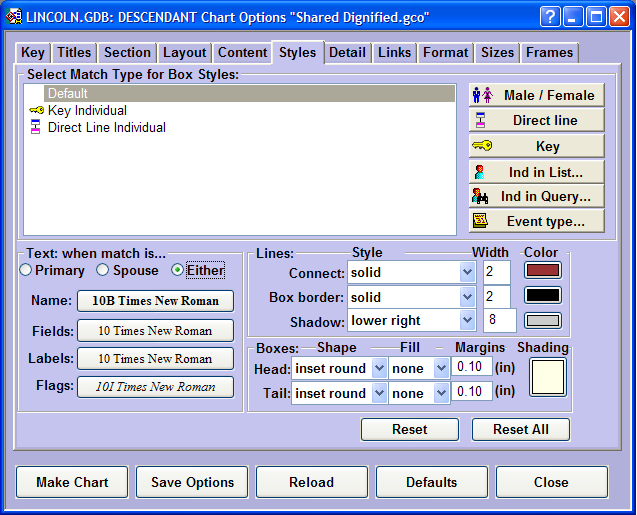
Task: Click the Ind in List icon
Action: (481, 172)
